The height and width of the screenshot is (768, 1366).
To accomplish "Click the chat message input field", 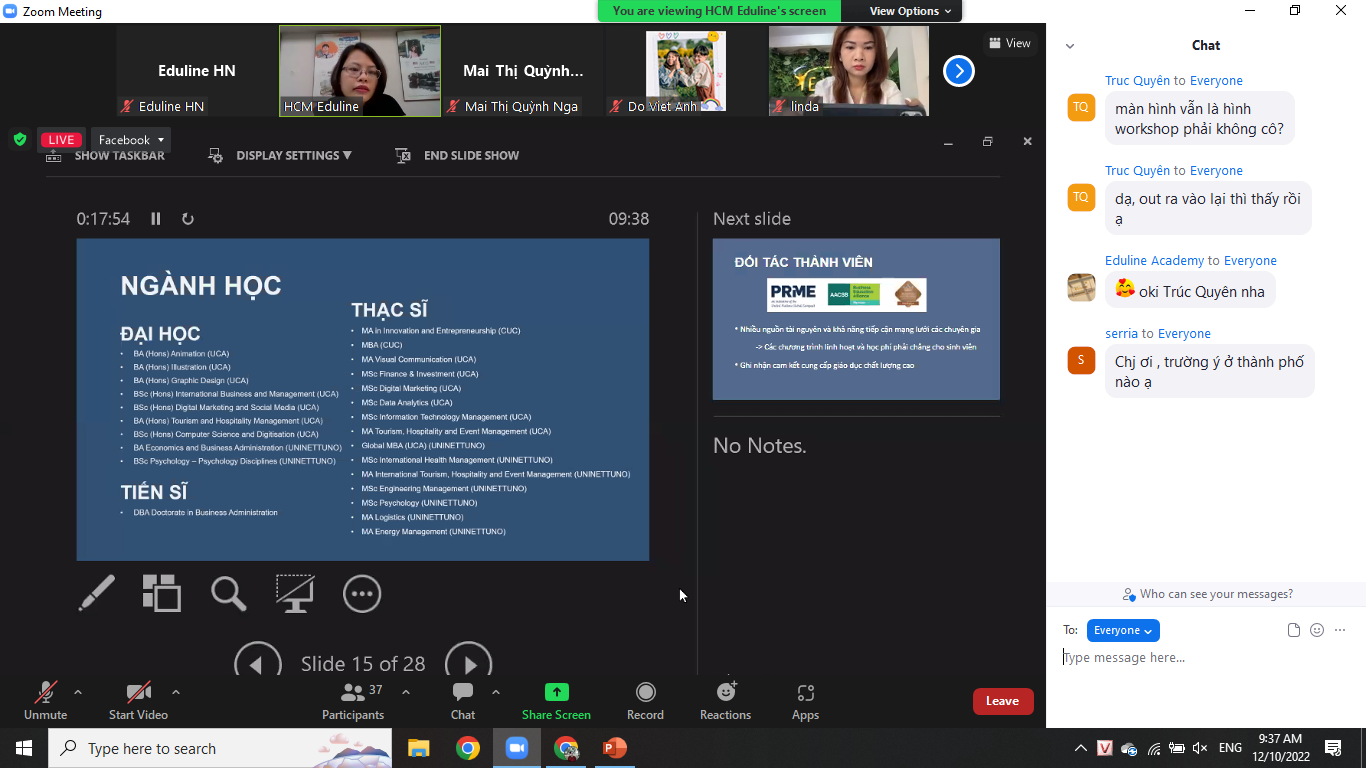I will point(1200,658).
